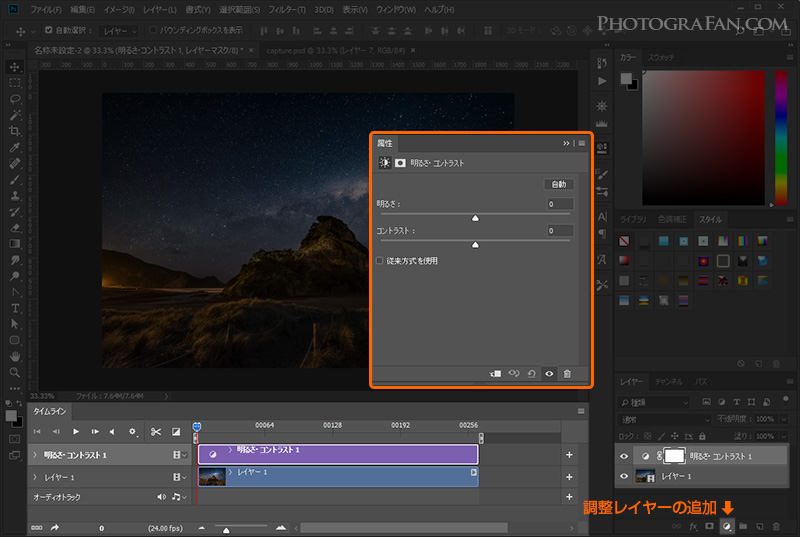This screenshot has height=537, width=800.
Task: Open auto-select layer dropdown
Action: (x=118, y=31)
